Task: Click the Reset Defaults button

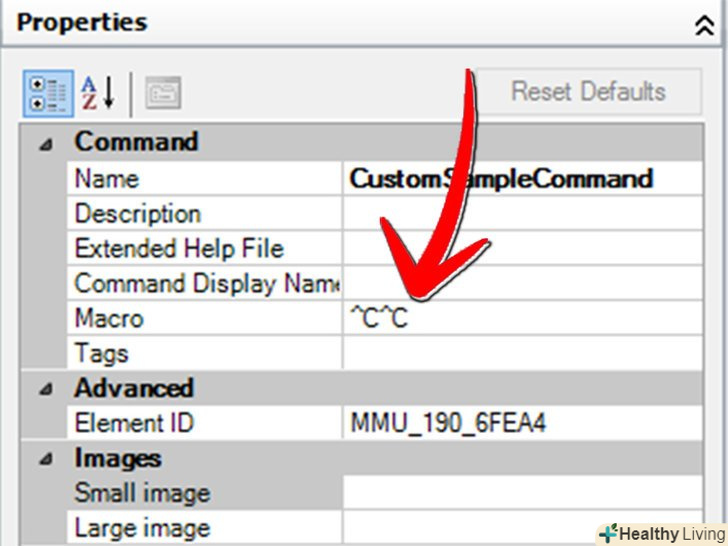Action: tap(588, 92)
